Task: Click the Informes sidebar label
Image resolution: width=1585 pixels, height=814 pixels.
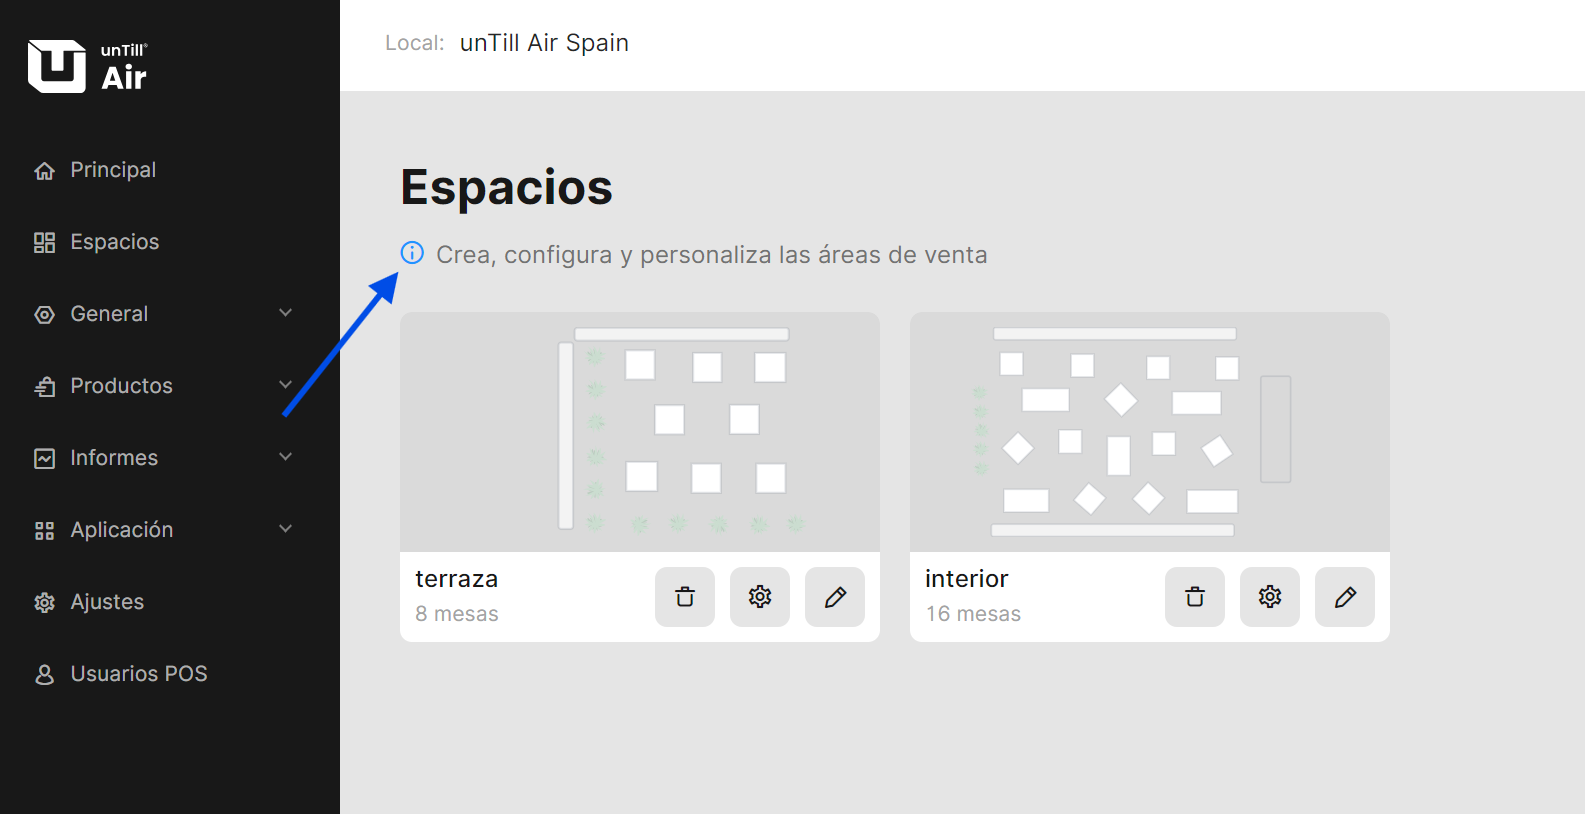Action: 114,458
